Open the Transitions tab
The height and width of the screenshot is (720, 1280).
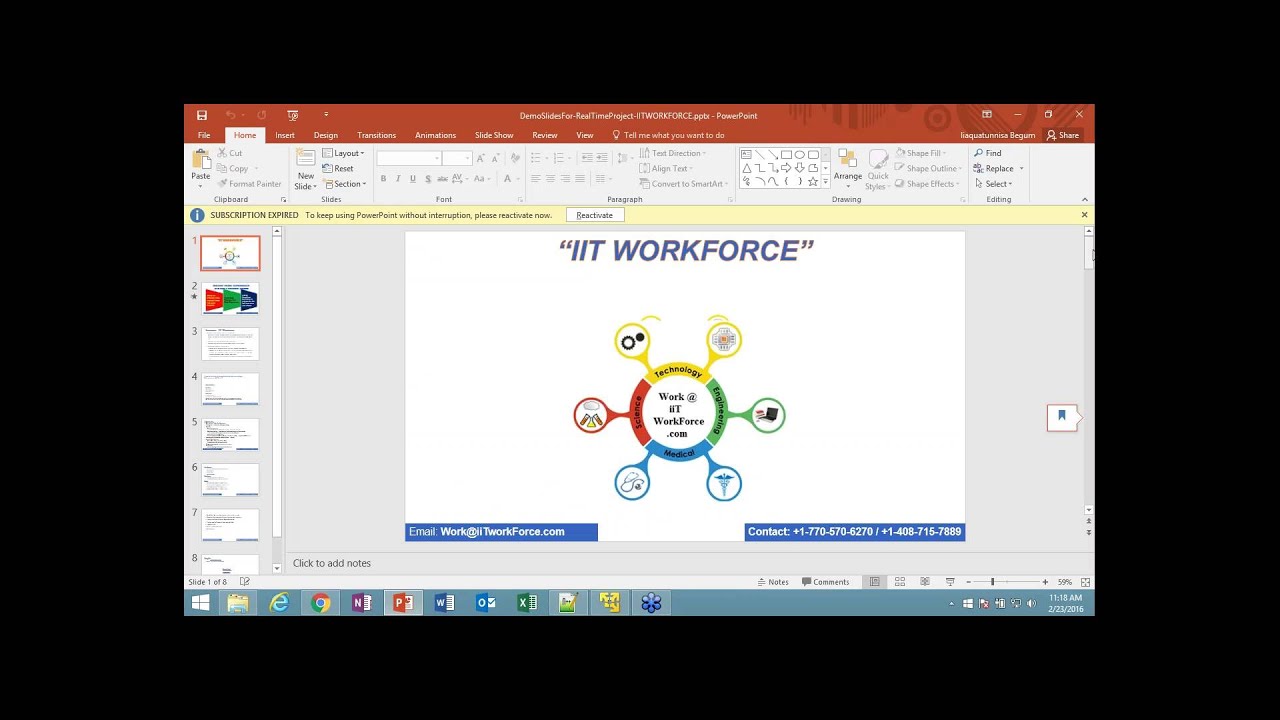[376, 135]
